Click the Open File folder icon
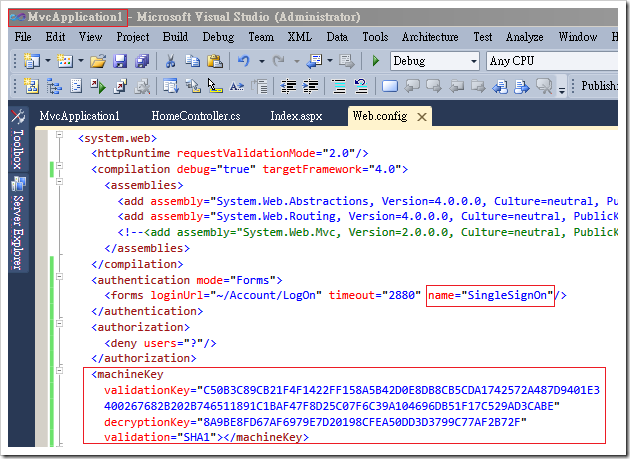Image resolution: width=630 pixels, height=459 pixels. tap(98, 61)
